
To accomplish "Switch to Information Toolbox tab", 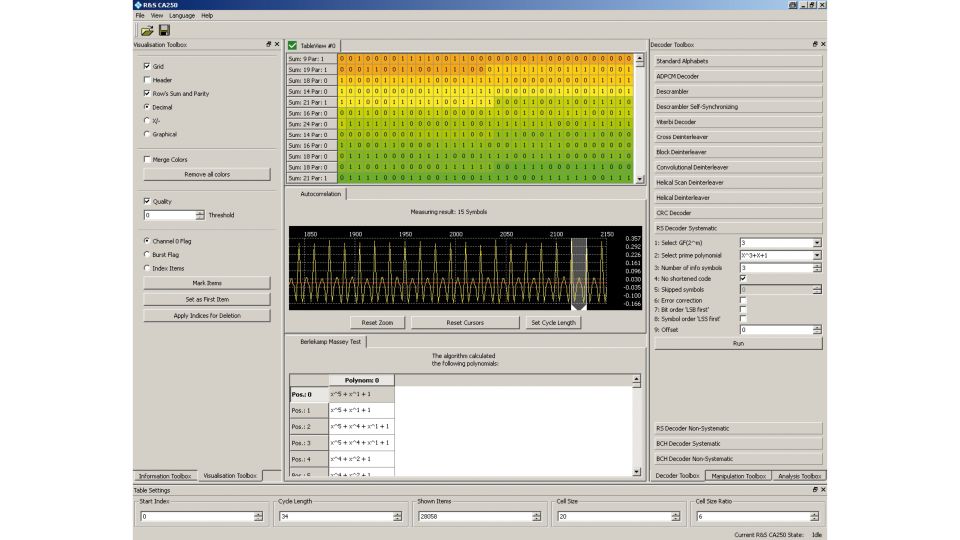I will click(165, 476).
